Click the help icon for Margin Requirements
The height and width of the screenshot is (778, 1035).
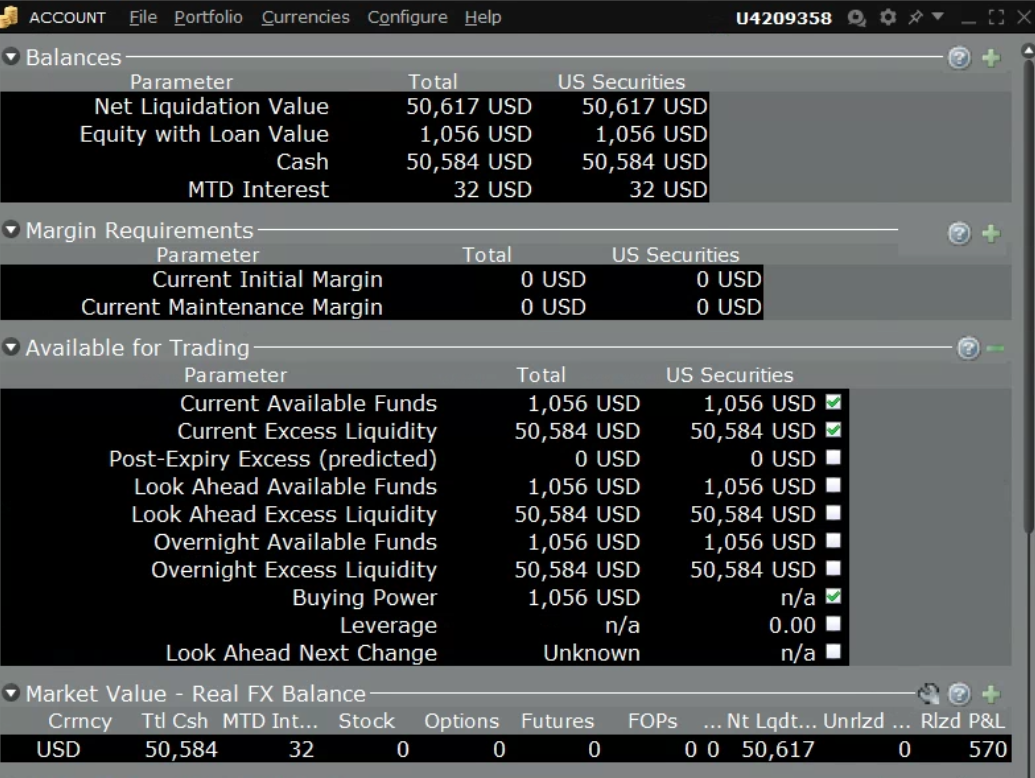pos(959,233)
